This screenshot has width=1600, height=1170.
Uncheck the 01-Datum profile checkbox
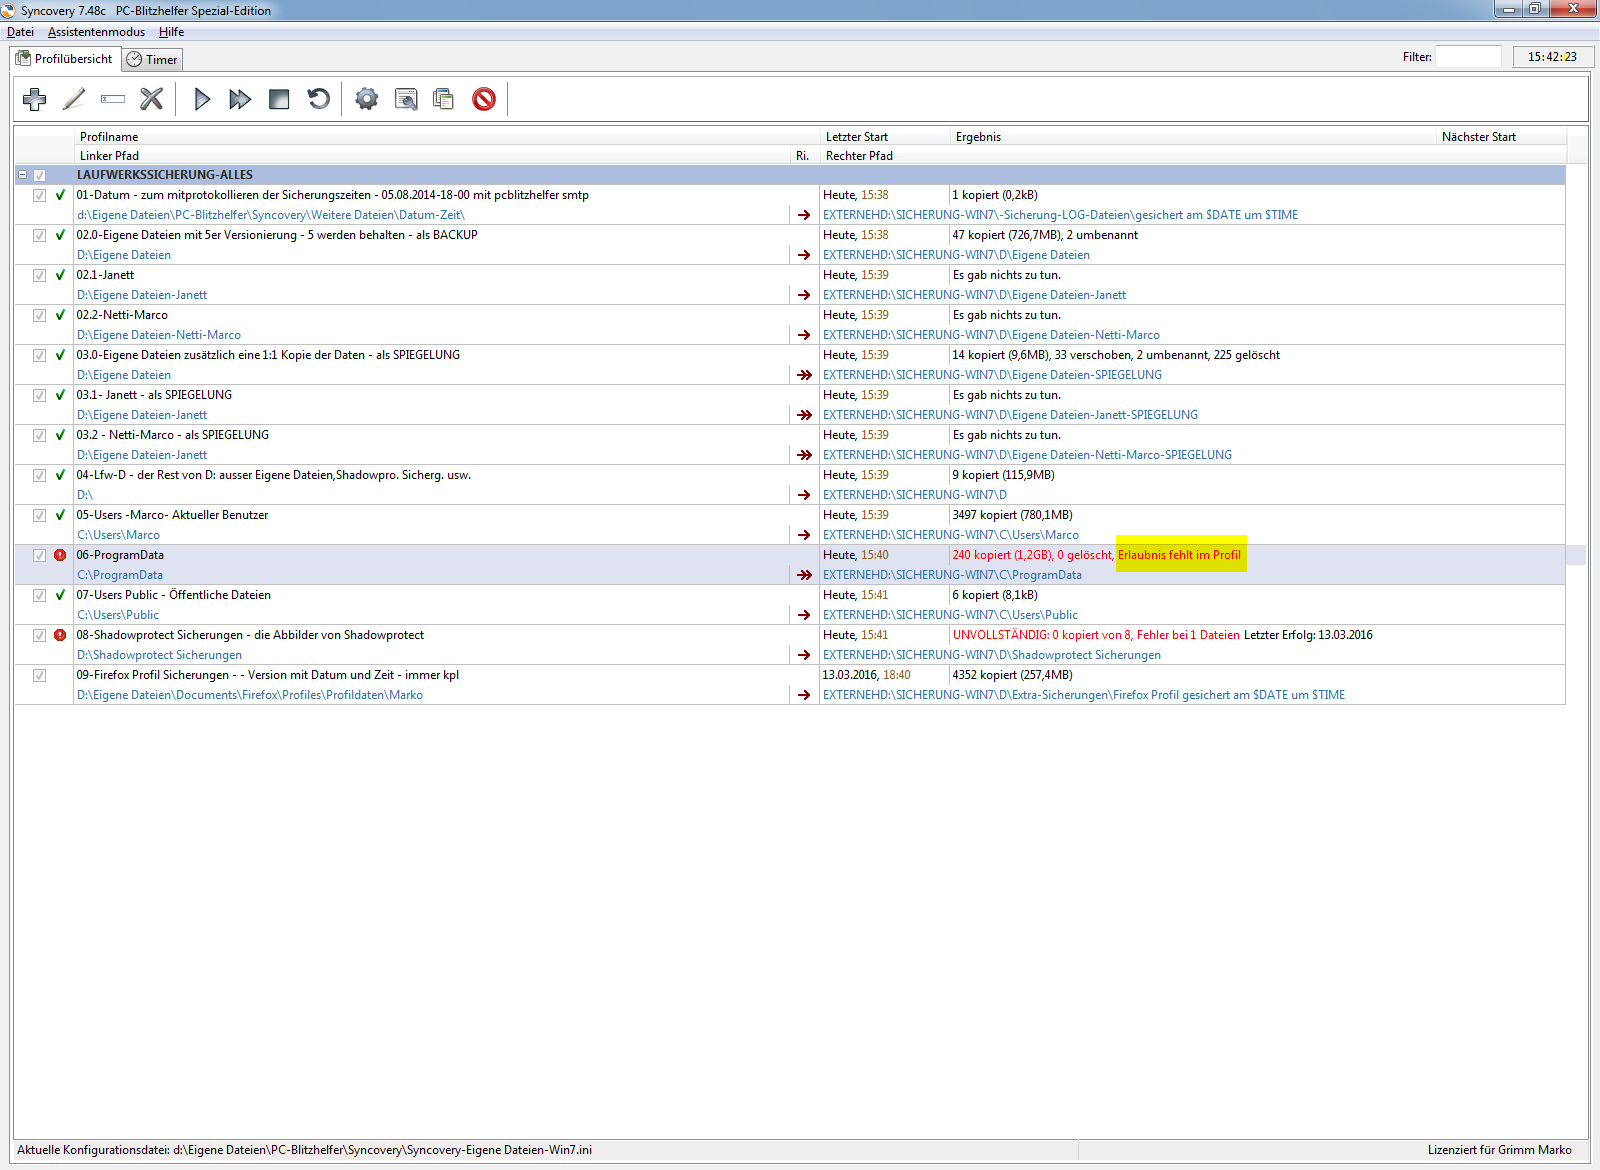point(39,195)
